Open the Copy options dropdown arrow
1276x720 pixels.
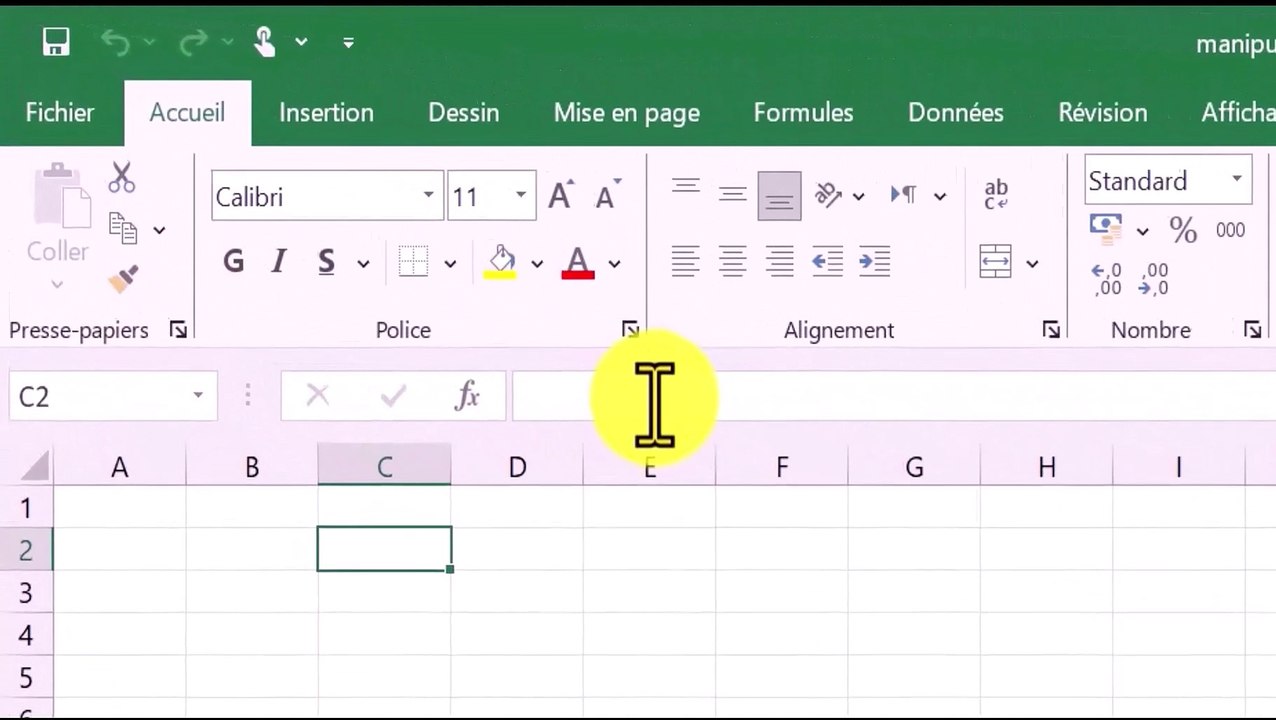tap(159, 231)
